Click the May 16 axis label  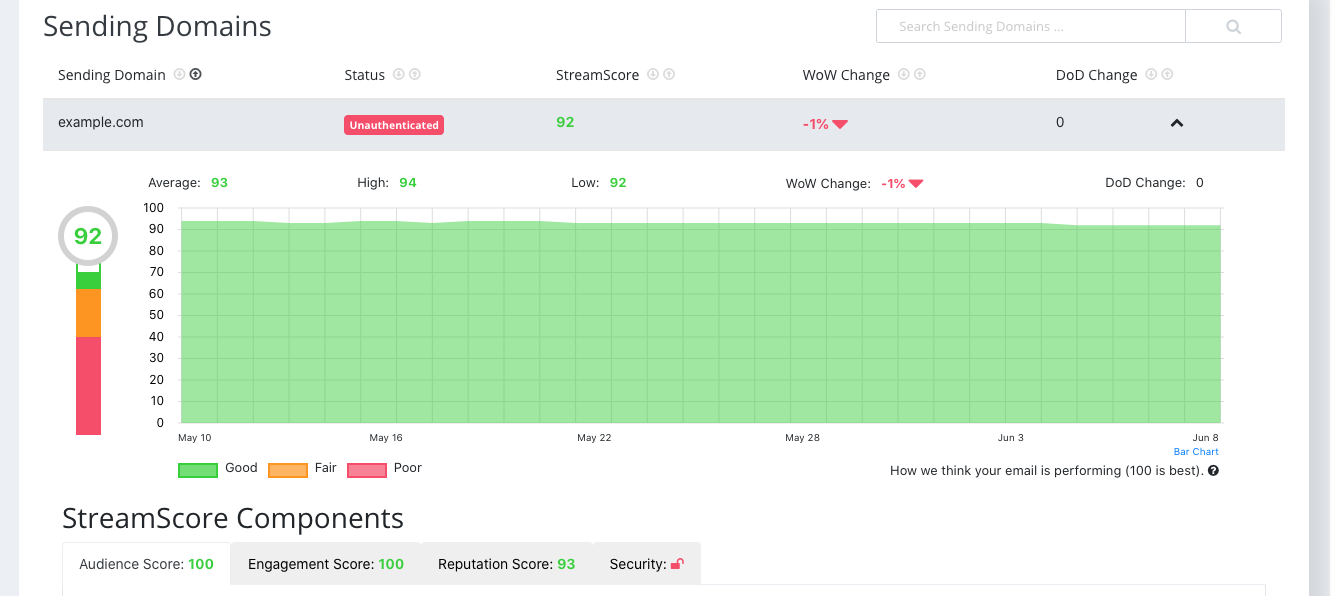click(x=386, y=438)
